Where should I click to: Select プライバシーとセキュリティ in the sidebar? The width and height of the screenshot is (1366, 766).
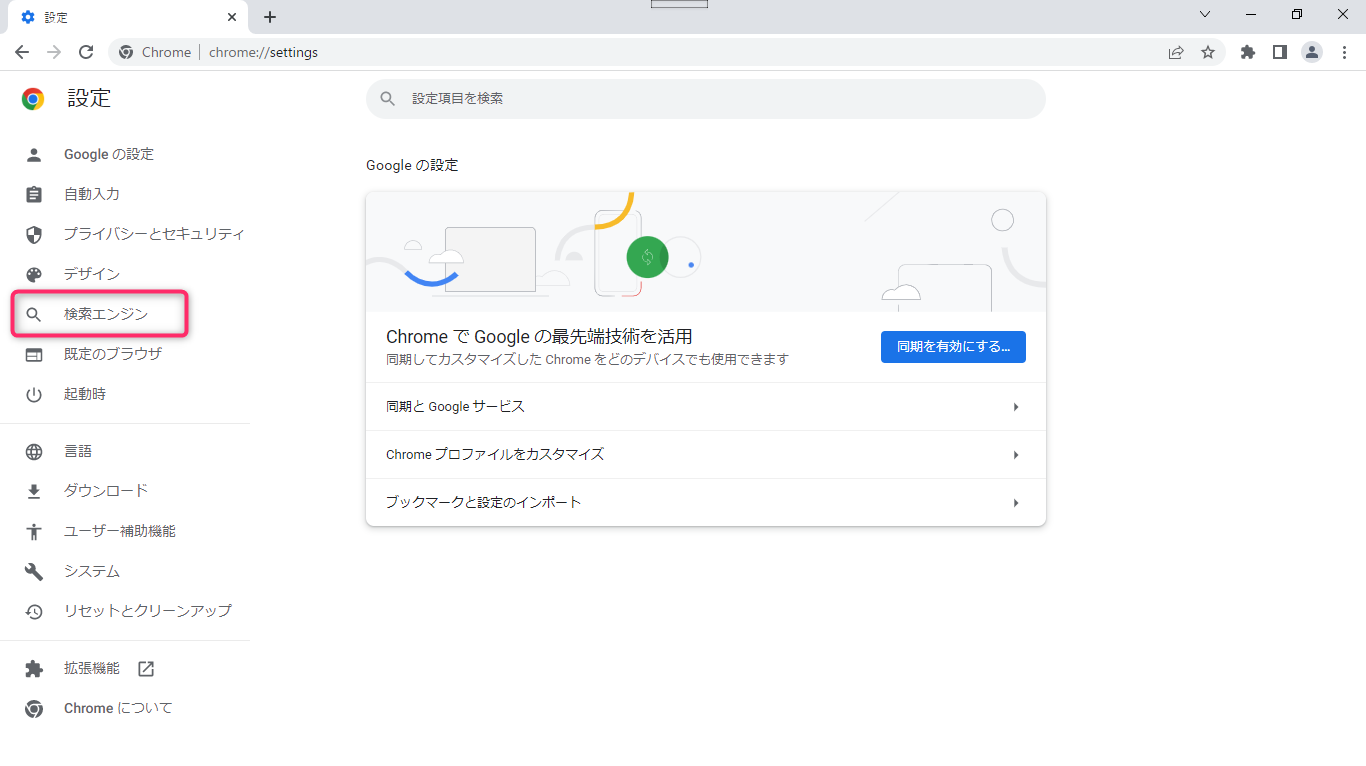coord(153,234)
